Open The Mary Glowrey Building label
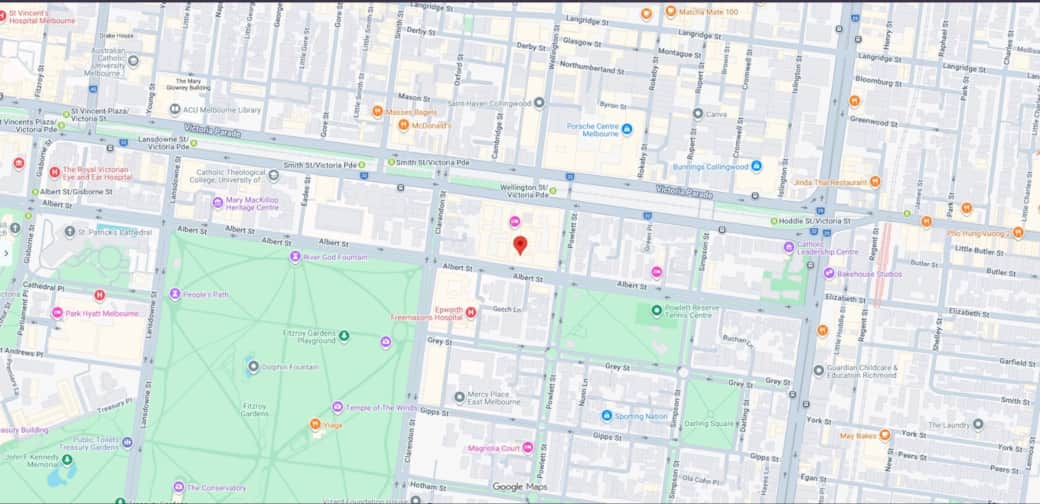The image size is (1040, 504). tap(188, 84)
